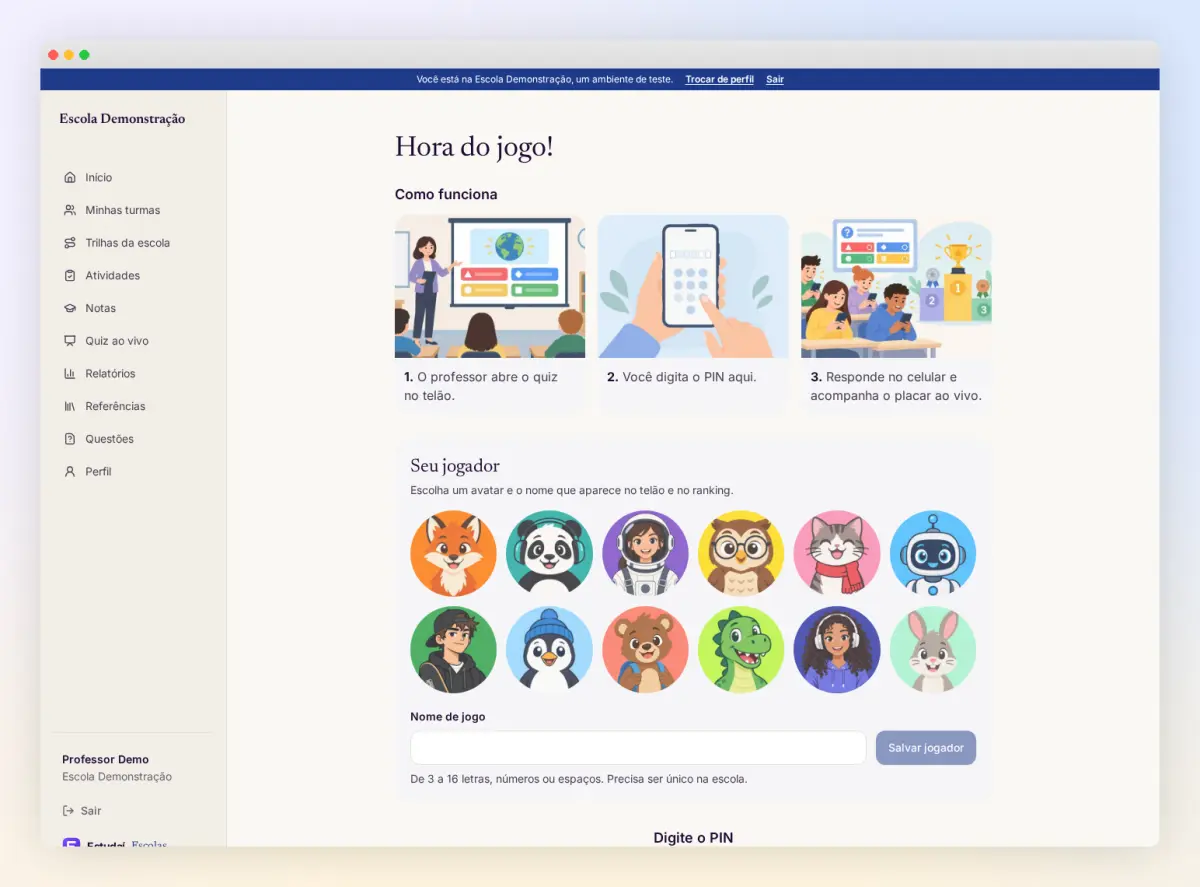Choose the penguin with blue beanie avatar
This screenshot has height=887, width=1200.
(x=549, y=650)
